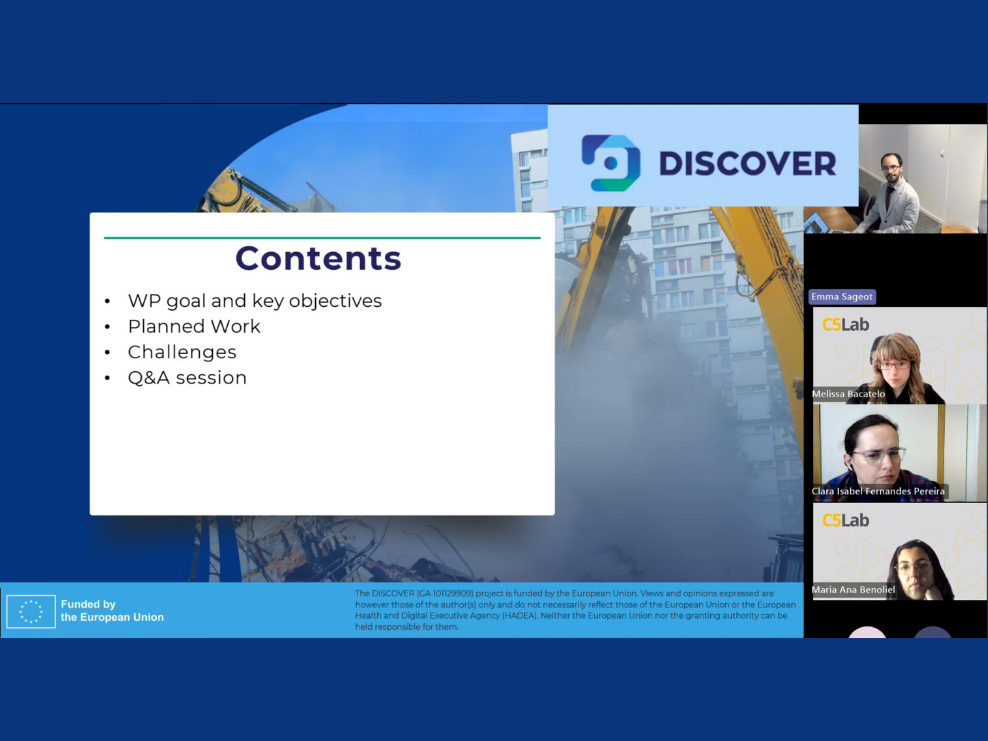Select the 'Planned Work' bullet item

194,327
